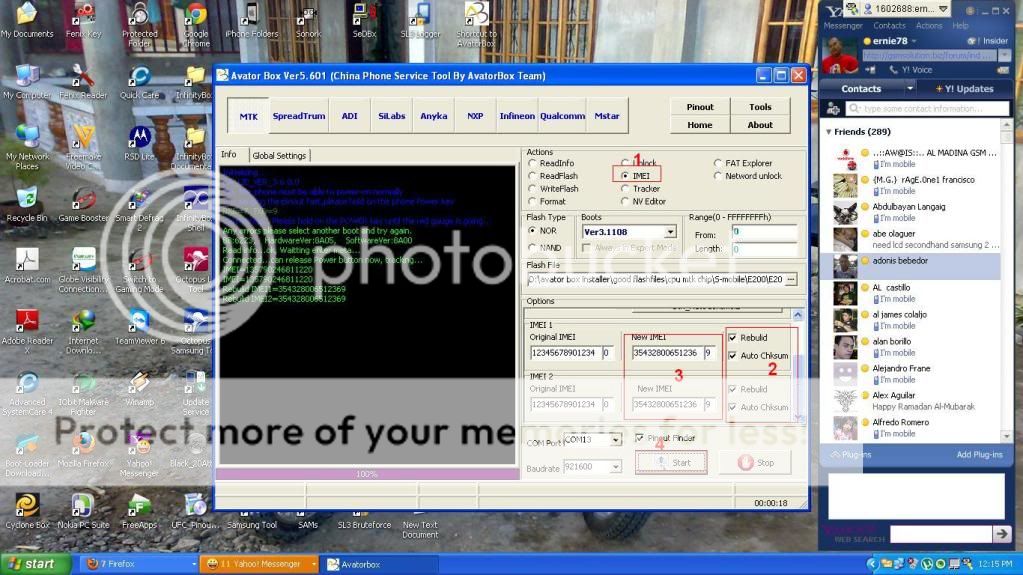The height and width of the screenshot is (575, 1023).
Task: Open the My Computer desktop icon
Action: coord(26,77)
